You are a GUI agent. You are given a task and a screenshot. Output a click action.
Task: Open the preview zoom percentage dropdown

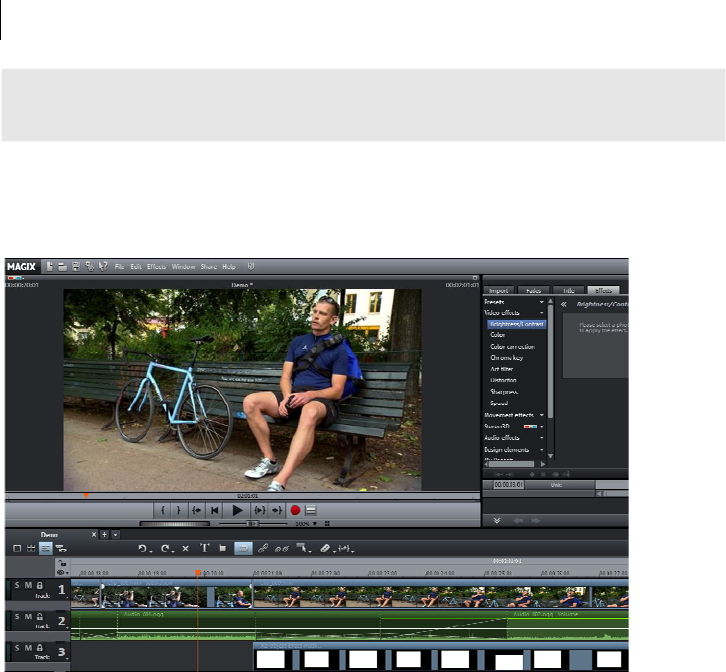[315, 523]
